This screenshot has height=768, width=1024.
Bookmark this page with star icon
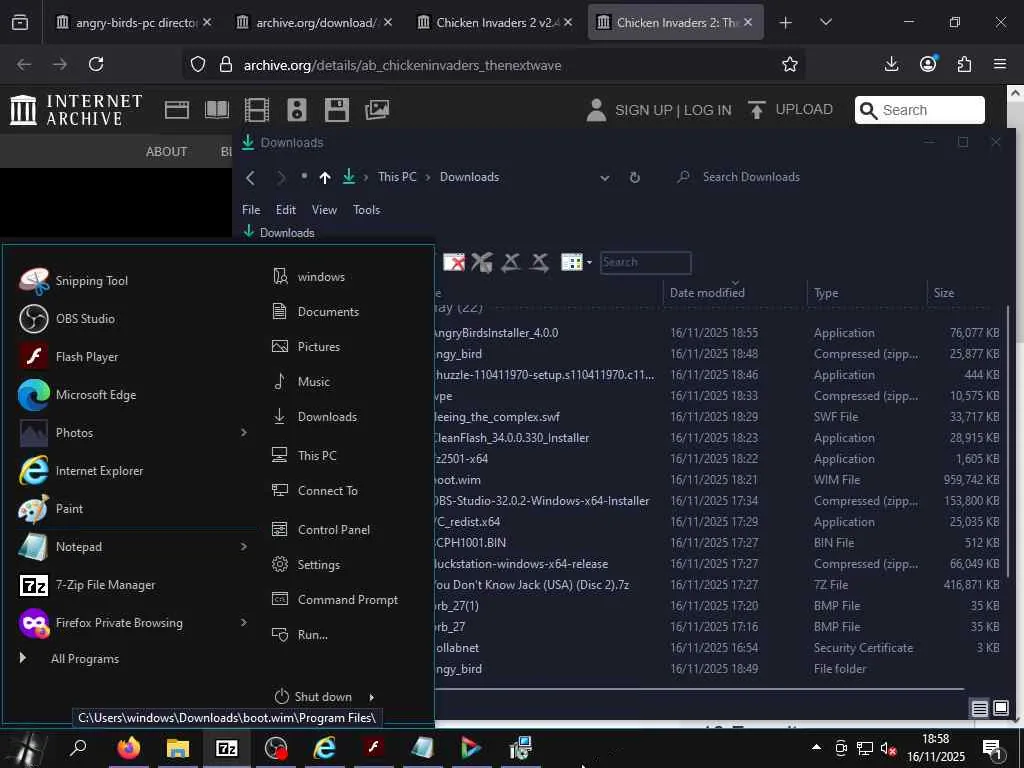pyautogui.click(x=790, y=65)
